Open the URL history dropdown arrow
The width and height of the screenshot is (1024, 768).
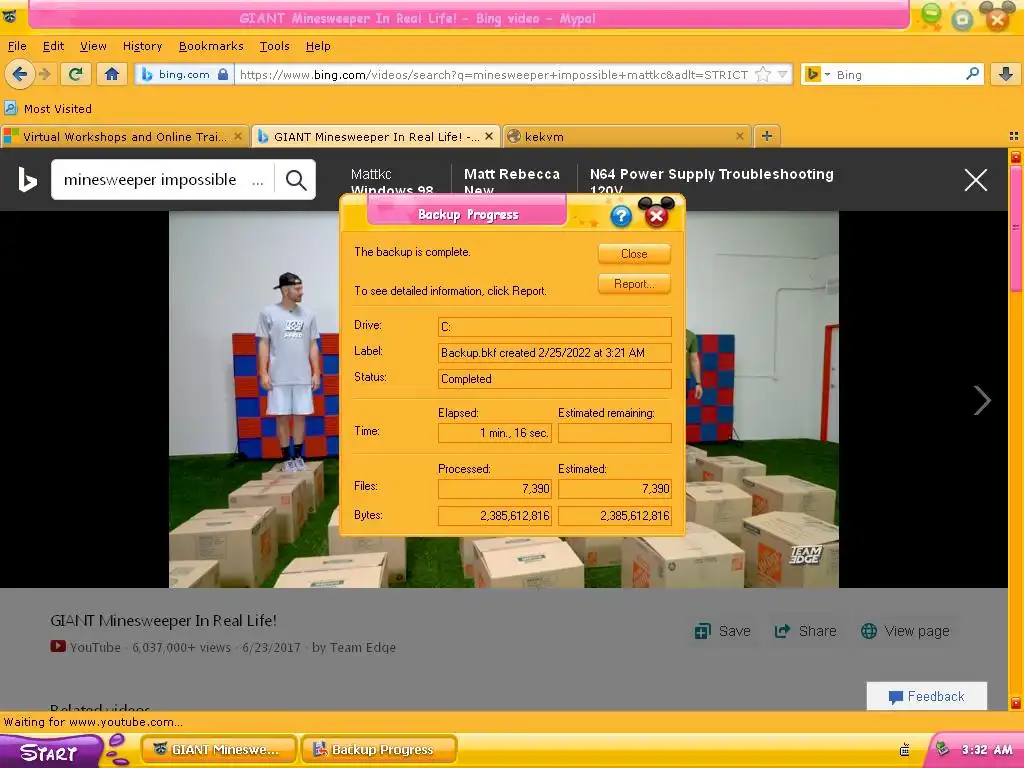point(782,74)
